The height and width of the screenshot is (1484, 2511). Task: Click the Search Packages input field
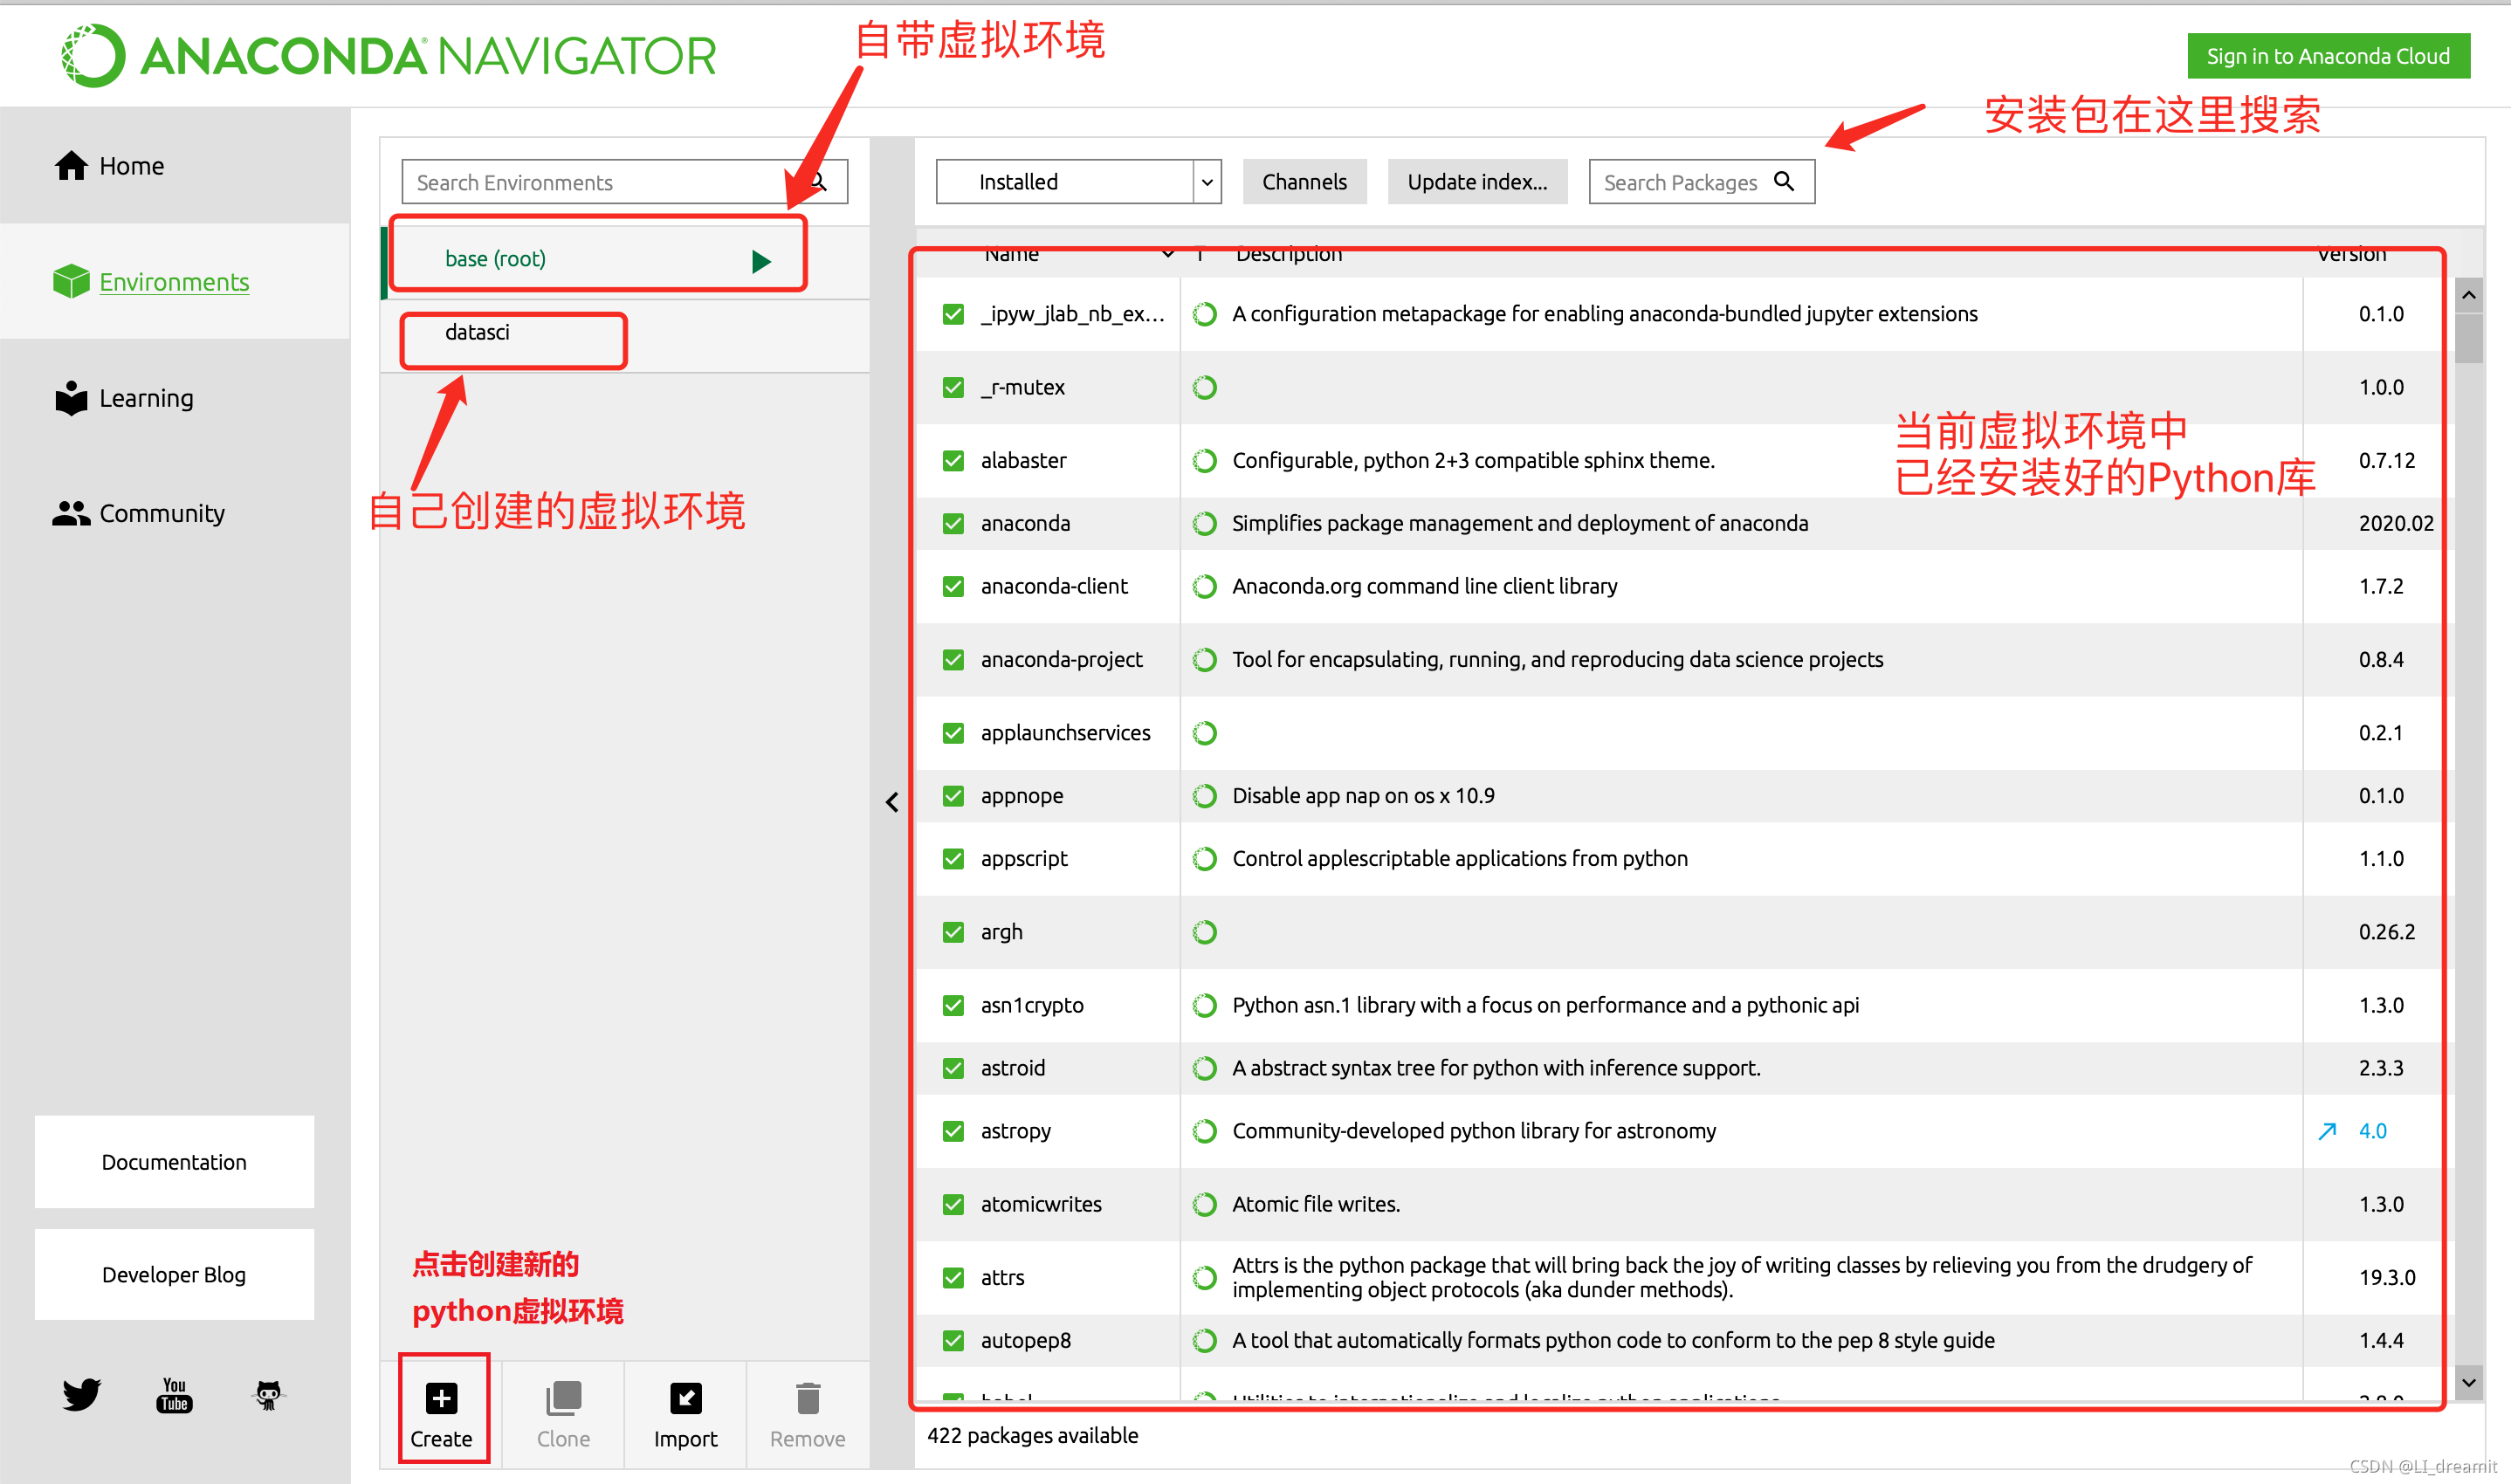[1680, 182]
